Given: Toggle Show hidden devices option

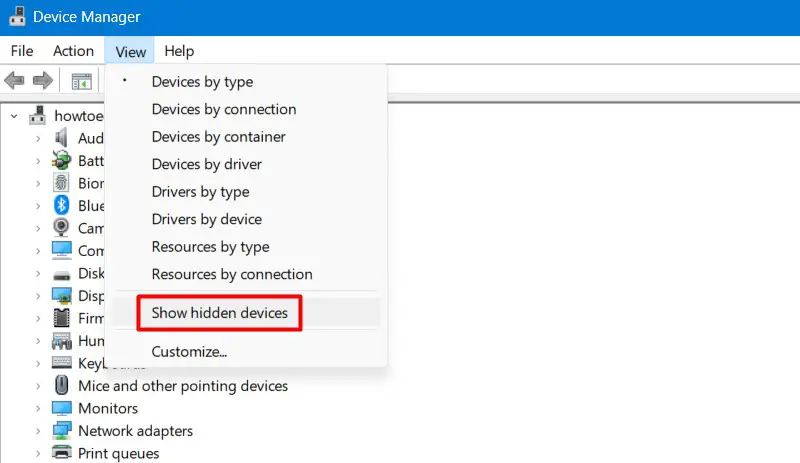Looking at the screenshot, I should point(219,313).
